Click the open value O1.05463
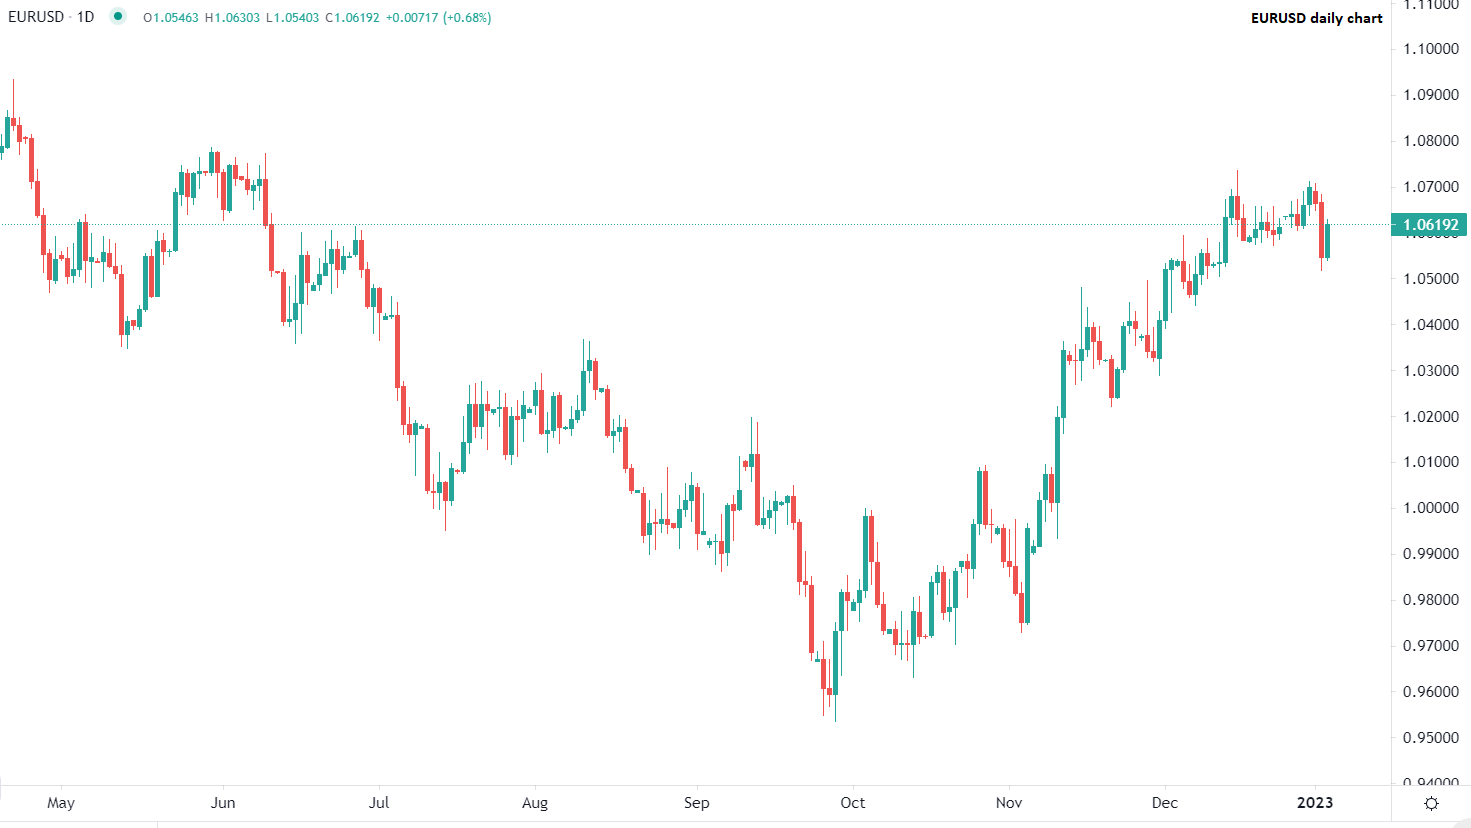 pyautogui.click(x=171, y=18)
